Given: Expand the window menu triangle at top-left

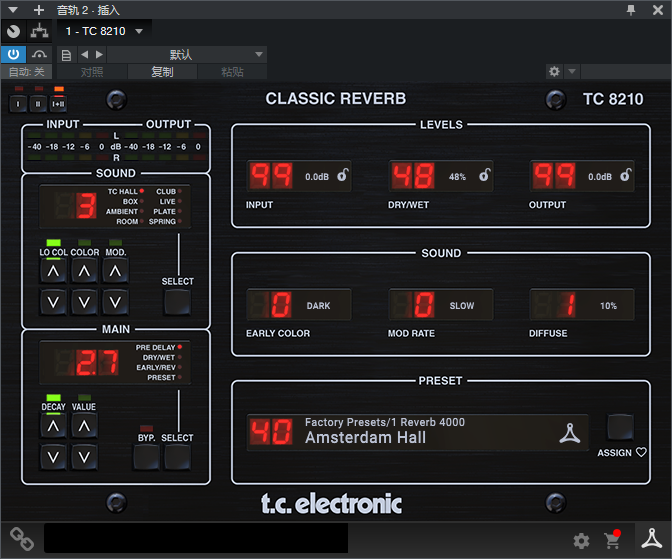Looking at the screenshot, I should (13, 9).
